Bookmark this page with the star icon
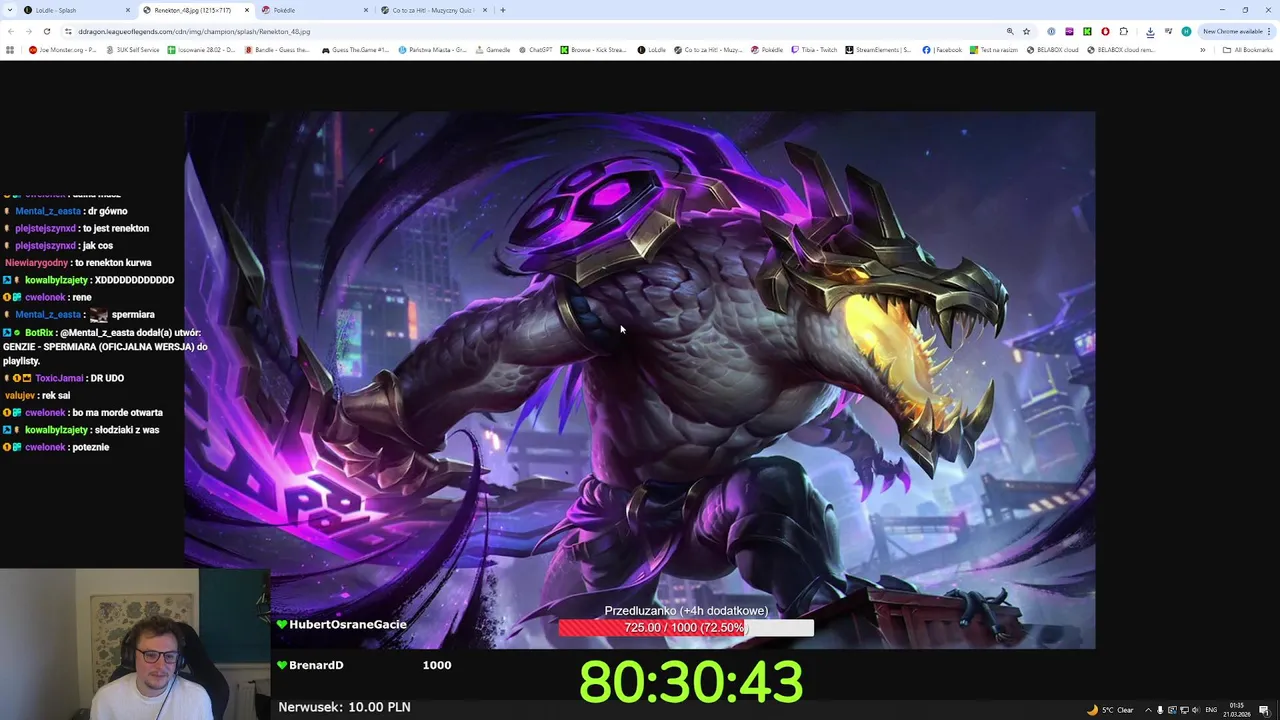Viewport: 1280px width, 720px height. click(x=1026, y=31)
